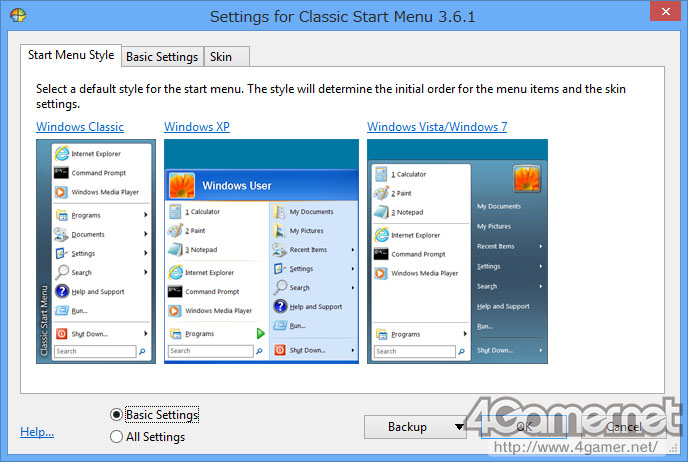
Task: Click Help and Support icon in Windows XP preview
Action: [x=280, y=306]
